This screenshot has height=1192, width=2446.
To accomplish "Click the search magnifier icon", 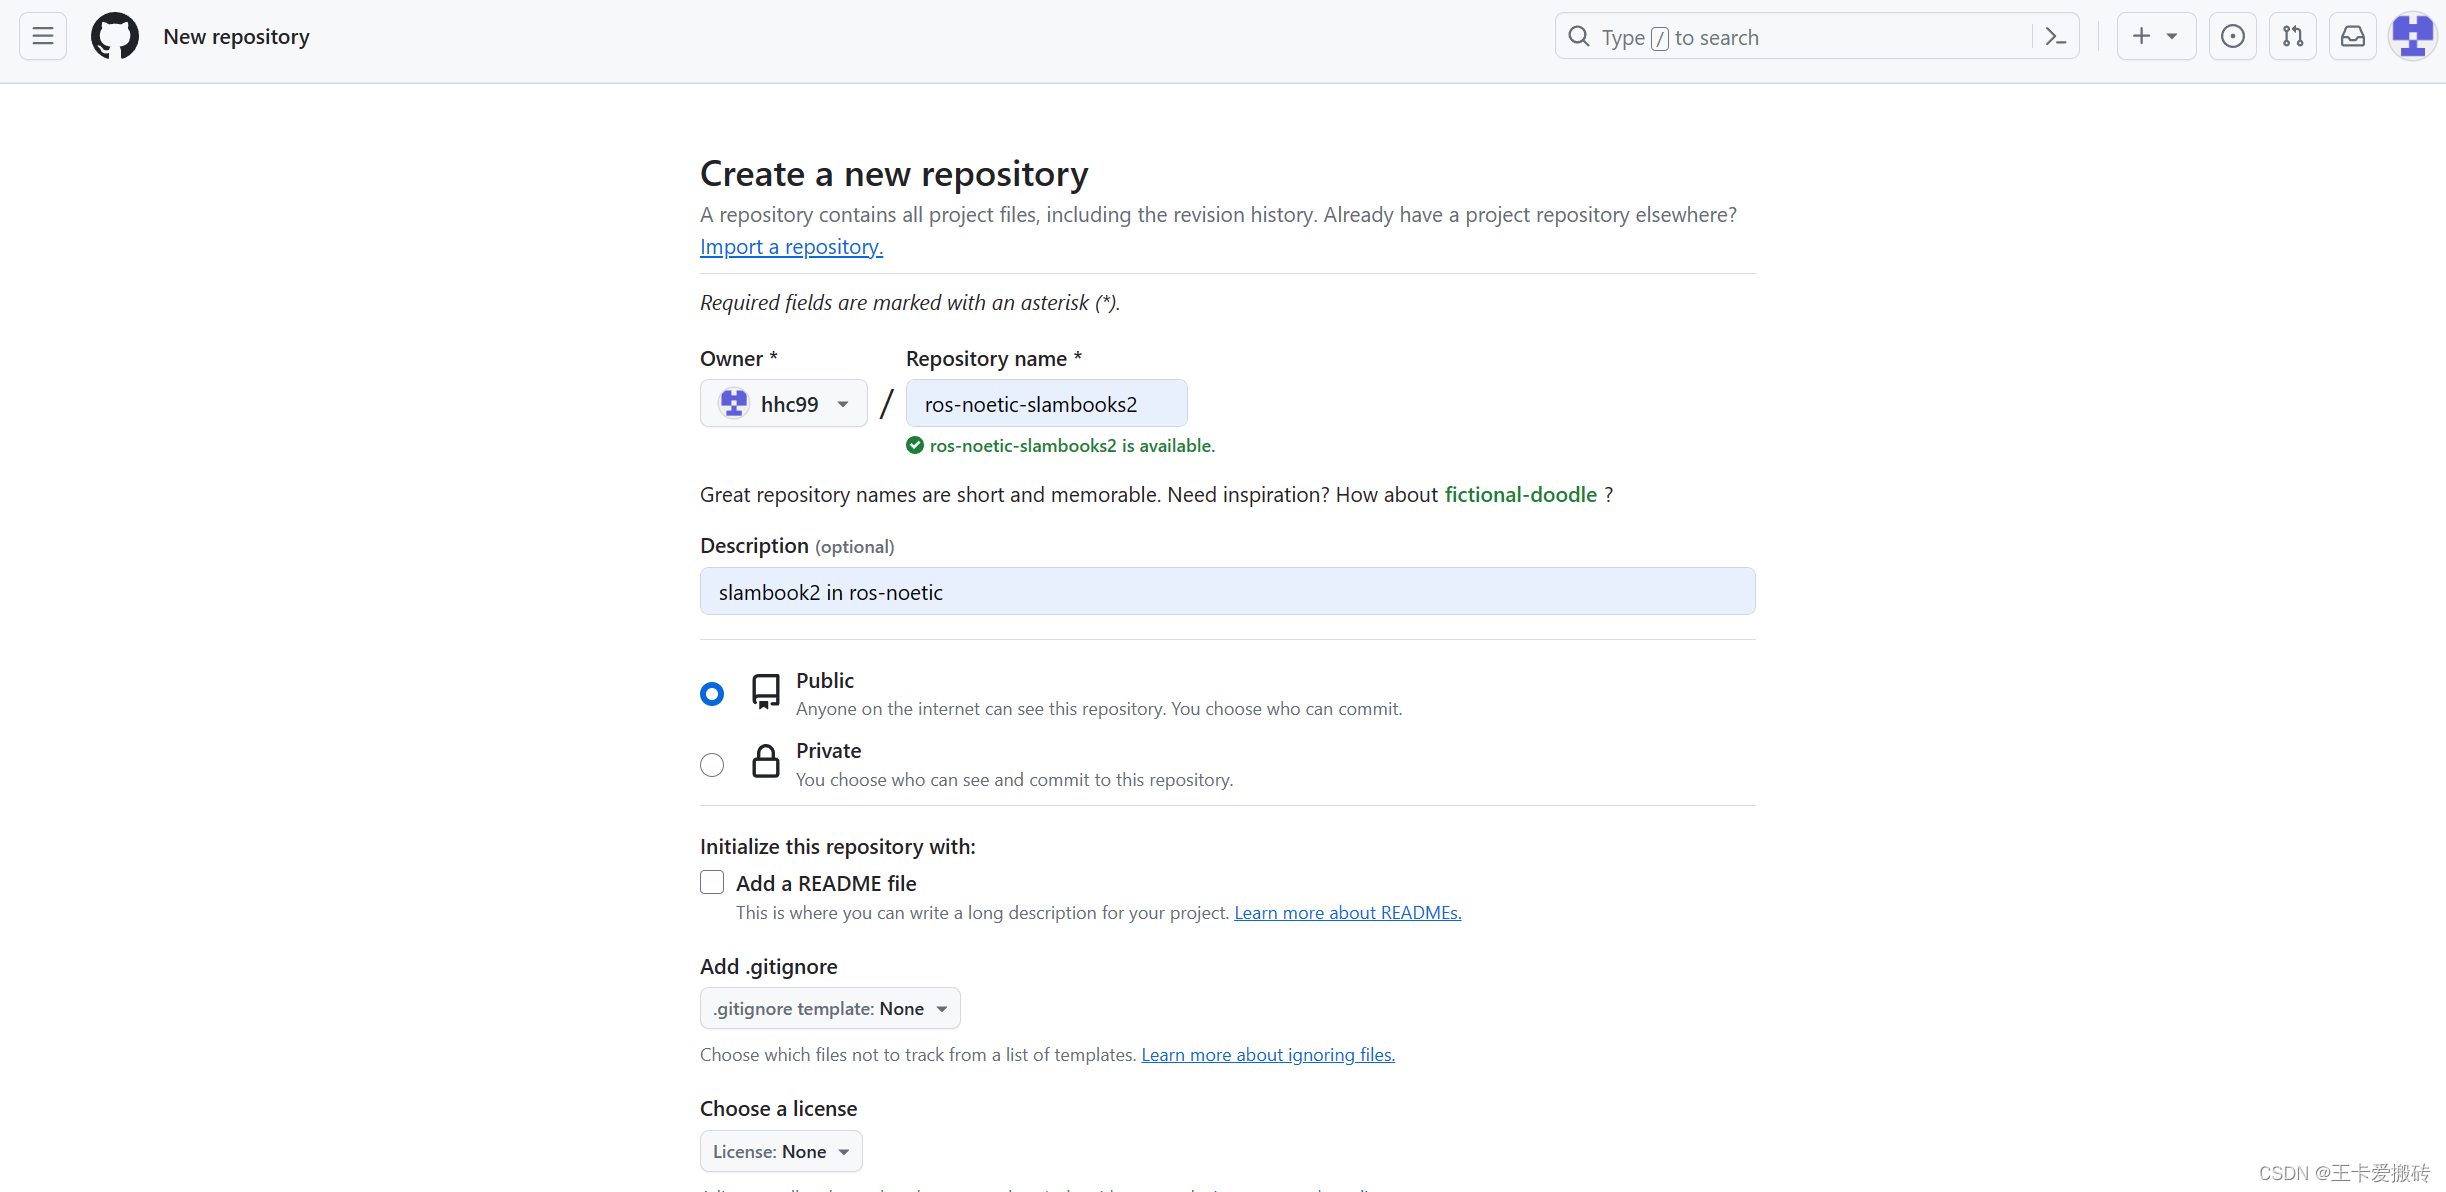I will [1579, 35].
